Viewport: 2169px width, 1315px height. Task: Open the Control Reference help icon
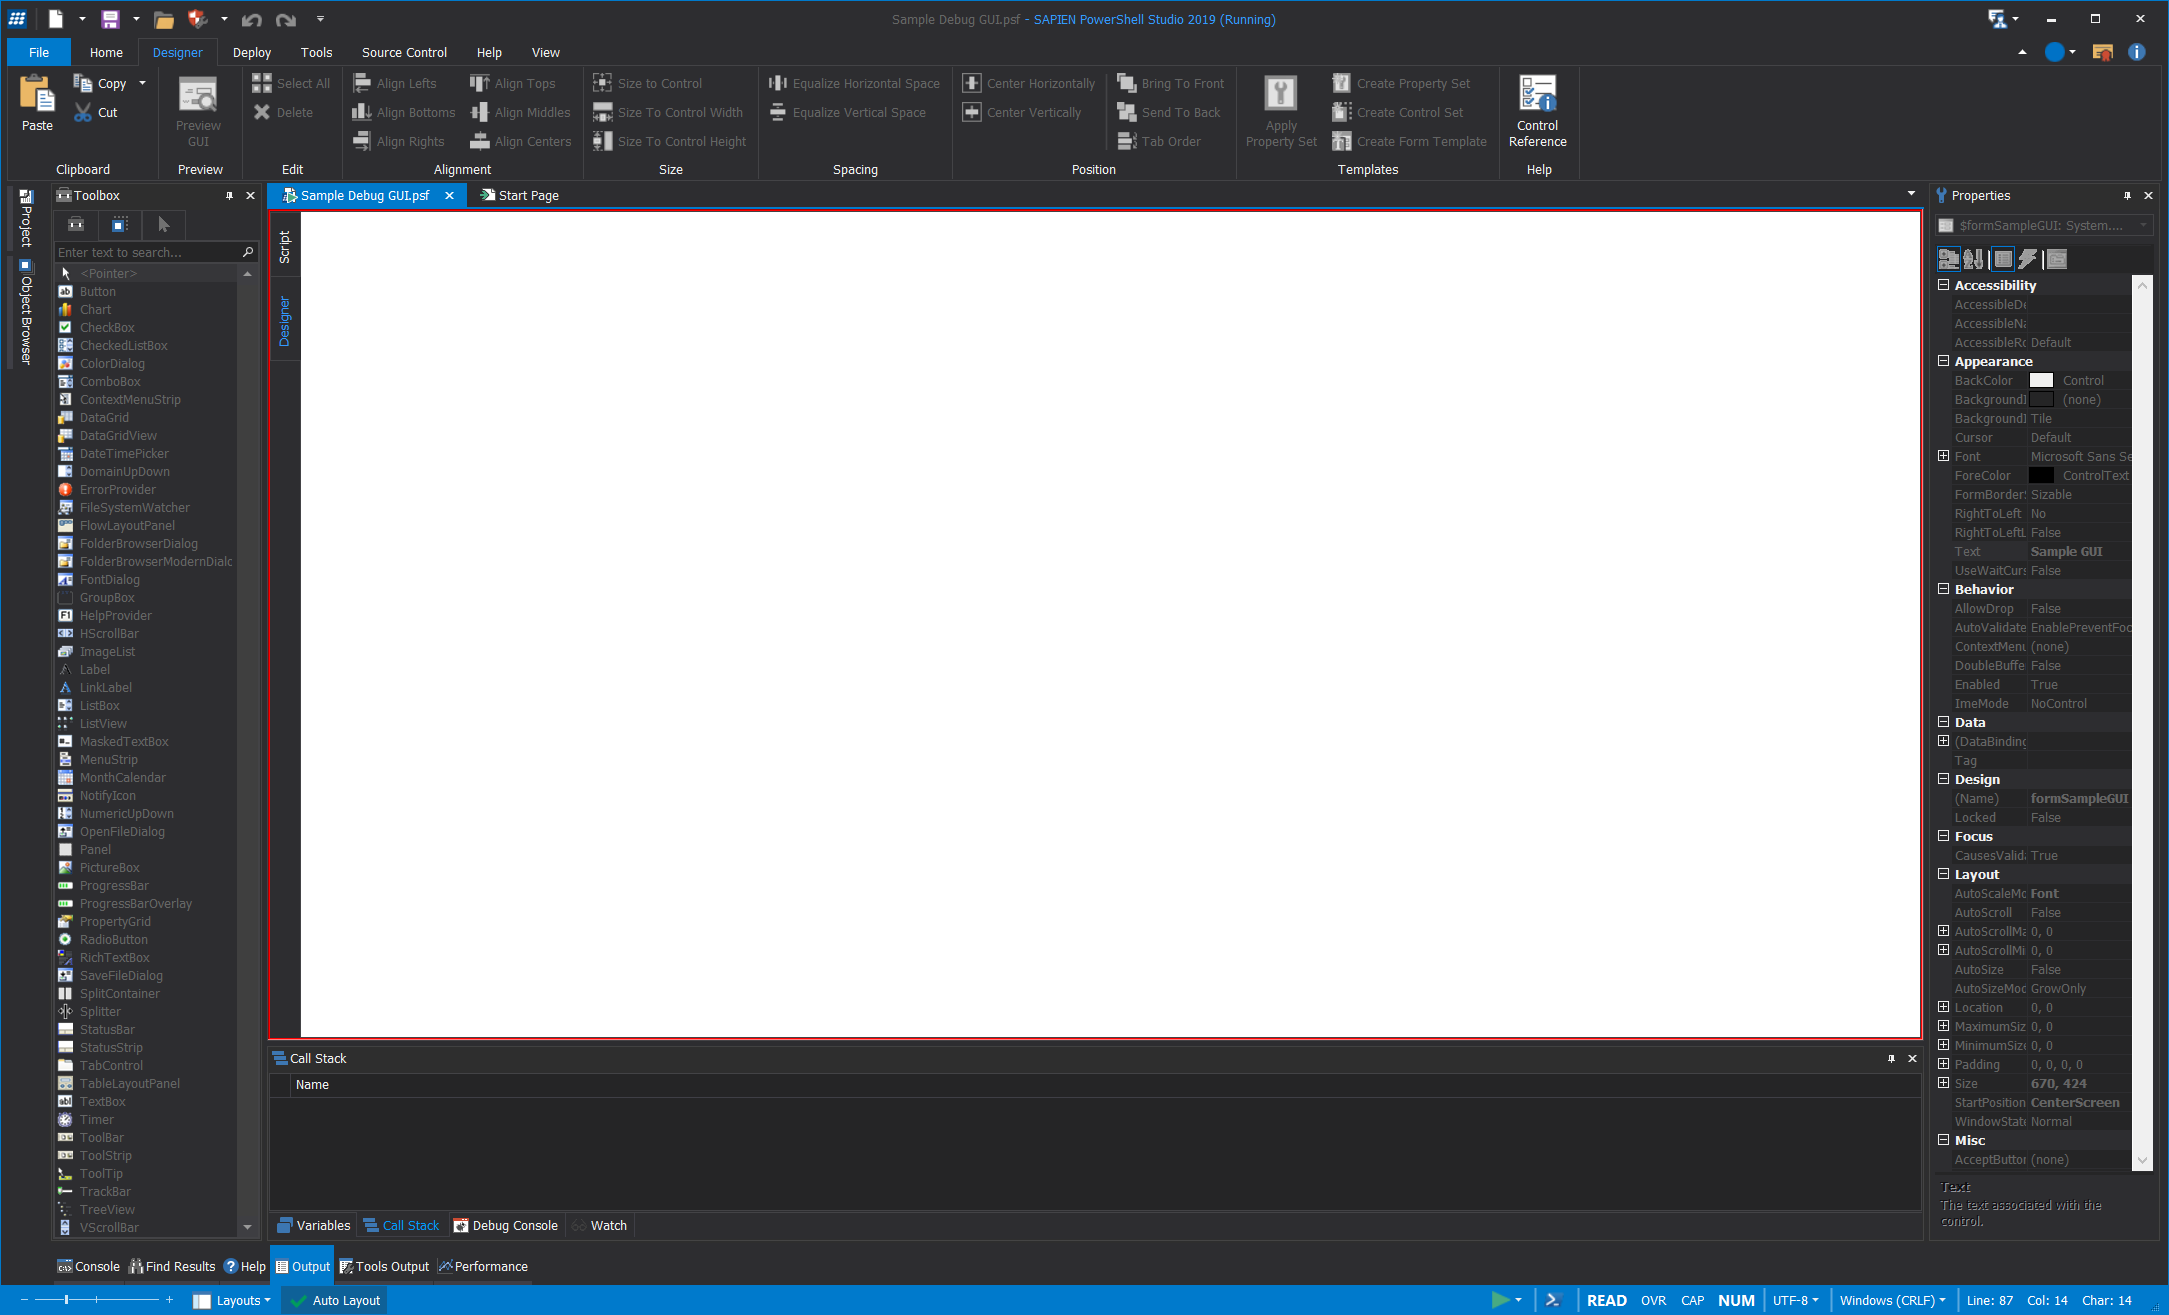click(x=1537, y=93)
